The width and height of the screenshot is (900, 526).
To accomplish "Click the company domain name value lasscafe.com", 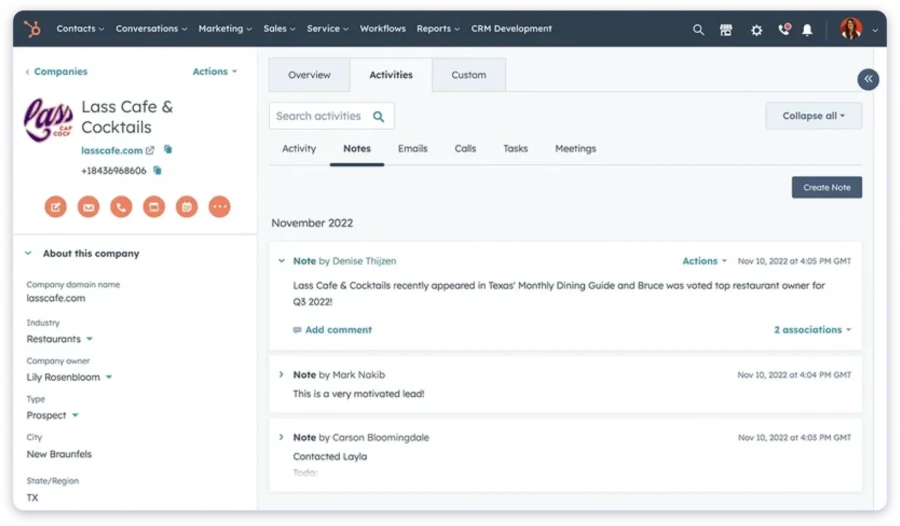I will coord(56,298).
